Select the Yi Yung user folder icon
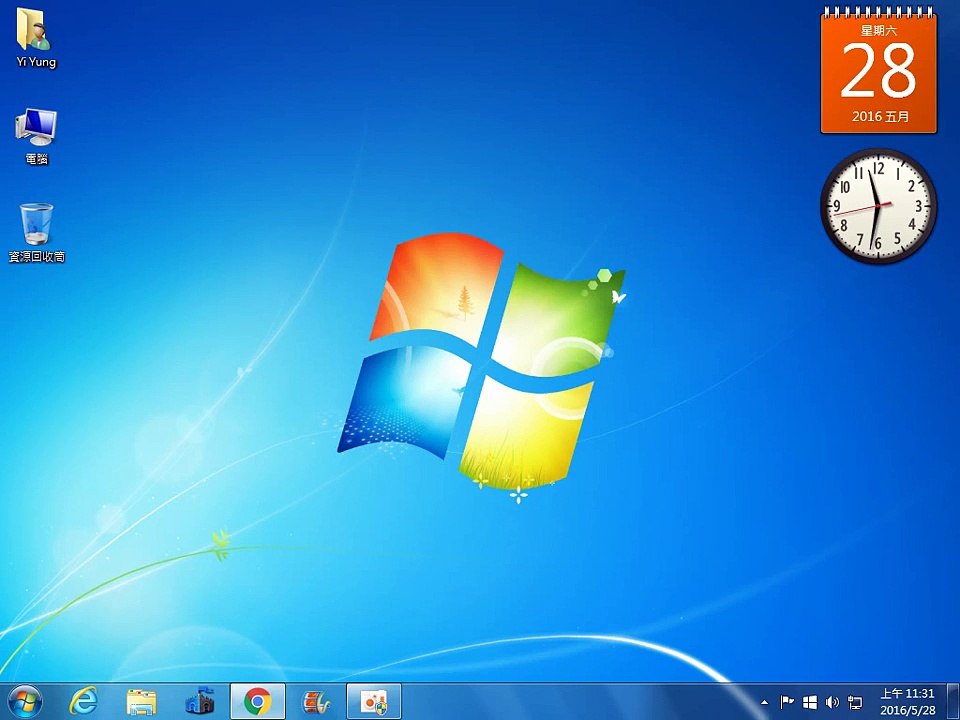This screenshot has width=960, height=720. click(x=36, y=39)
